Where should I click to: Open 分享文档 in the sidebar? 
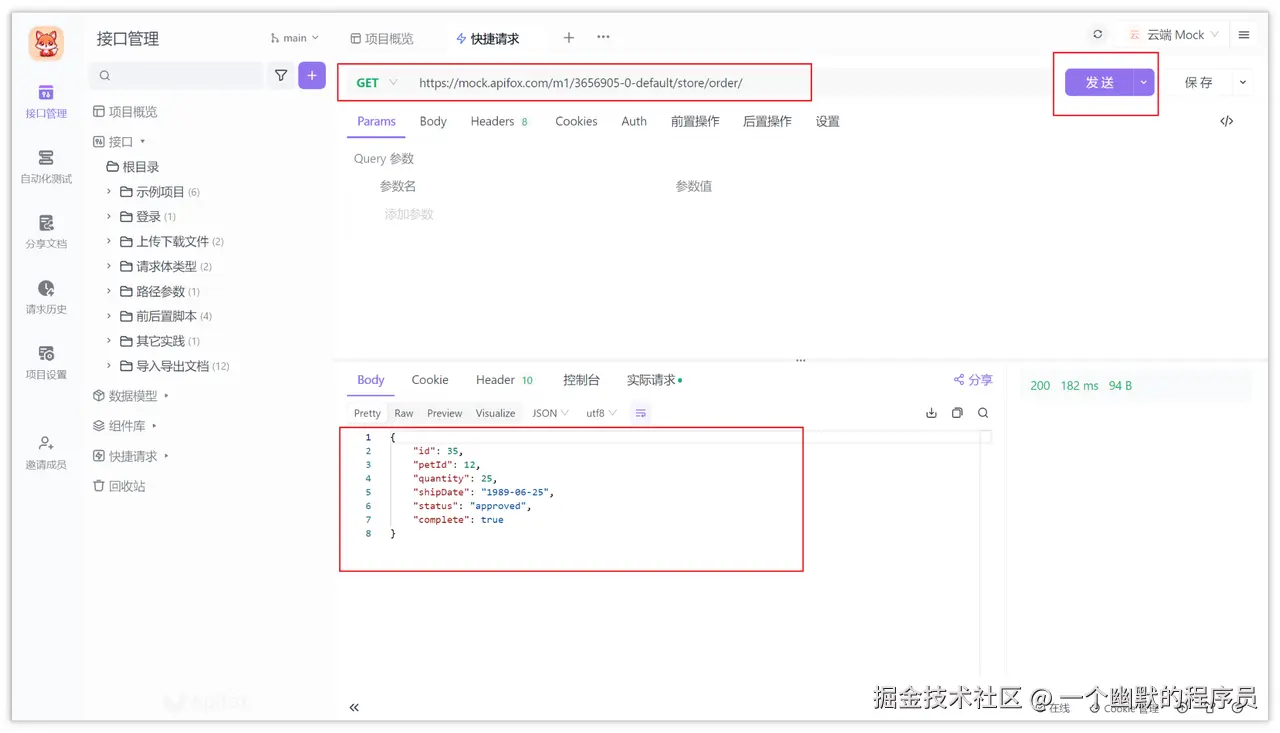click(x=46, y=232)
